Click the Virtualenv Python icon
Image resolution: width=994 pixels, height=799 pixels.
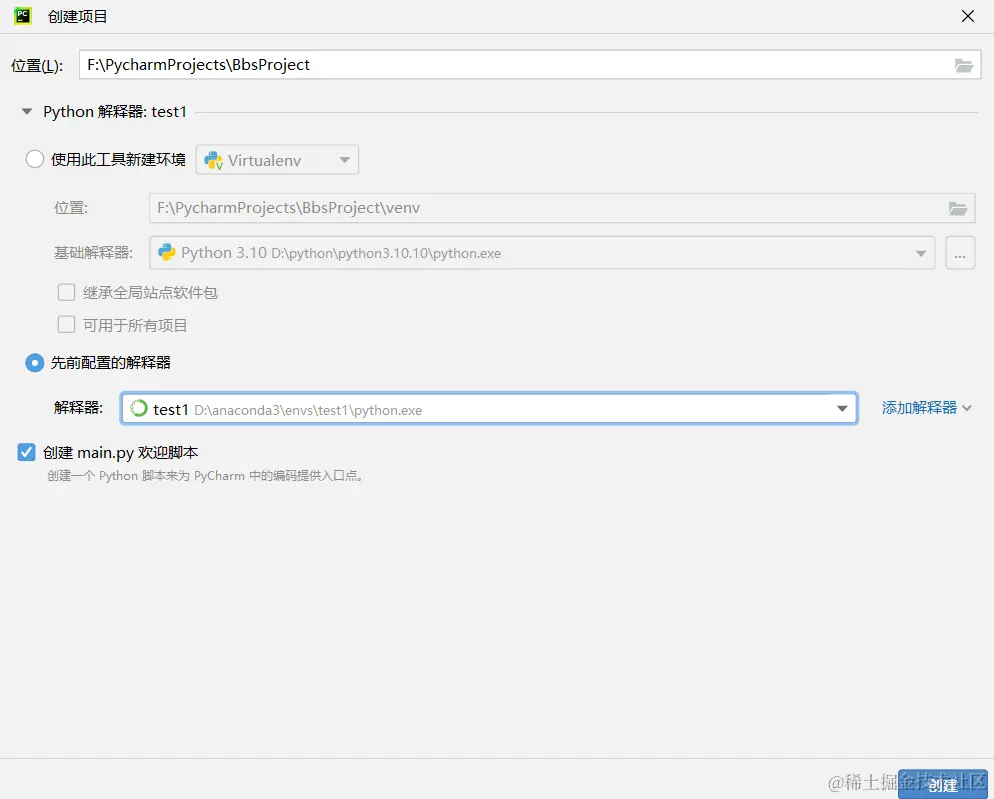tap(214, 160)
